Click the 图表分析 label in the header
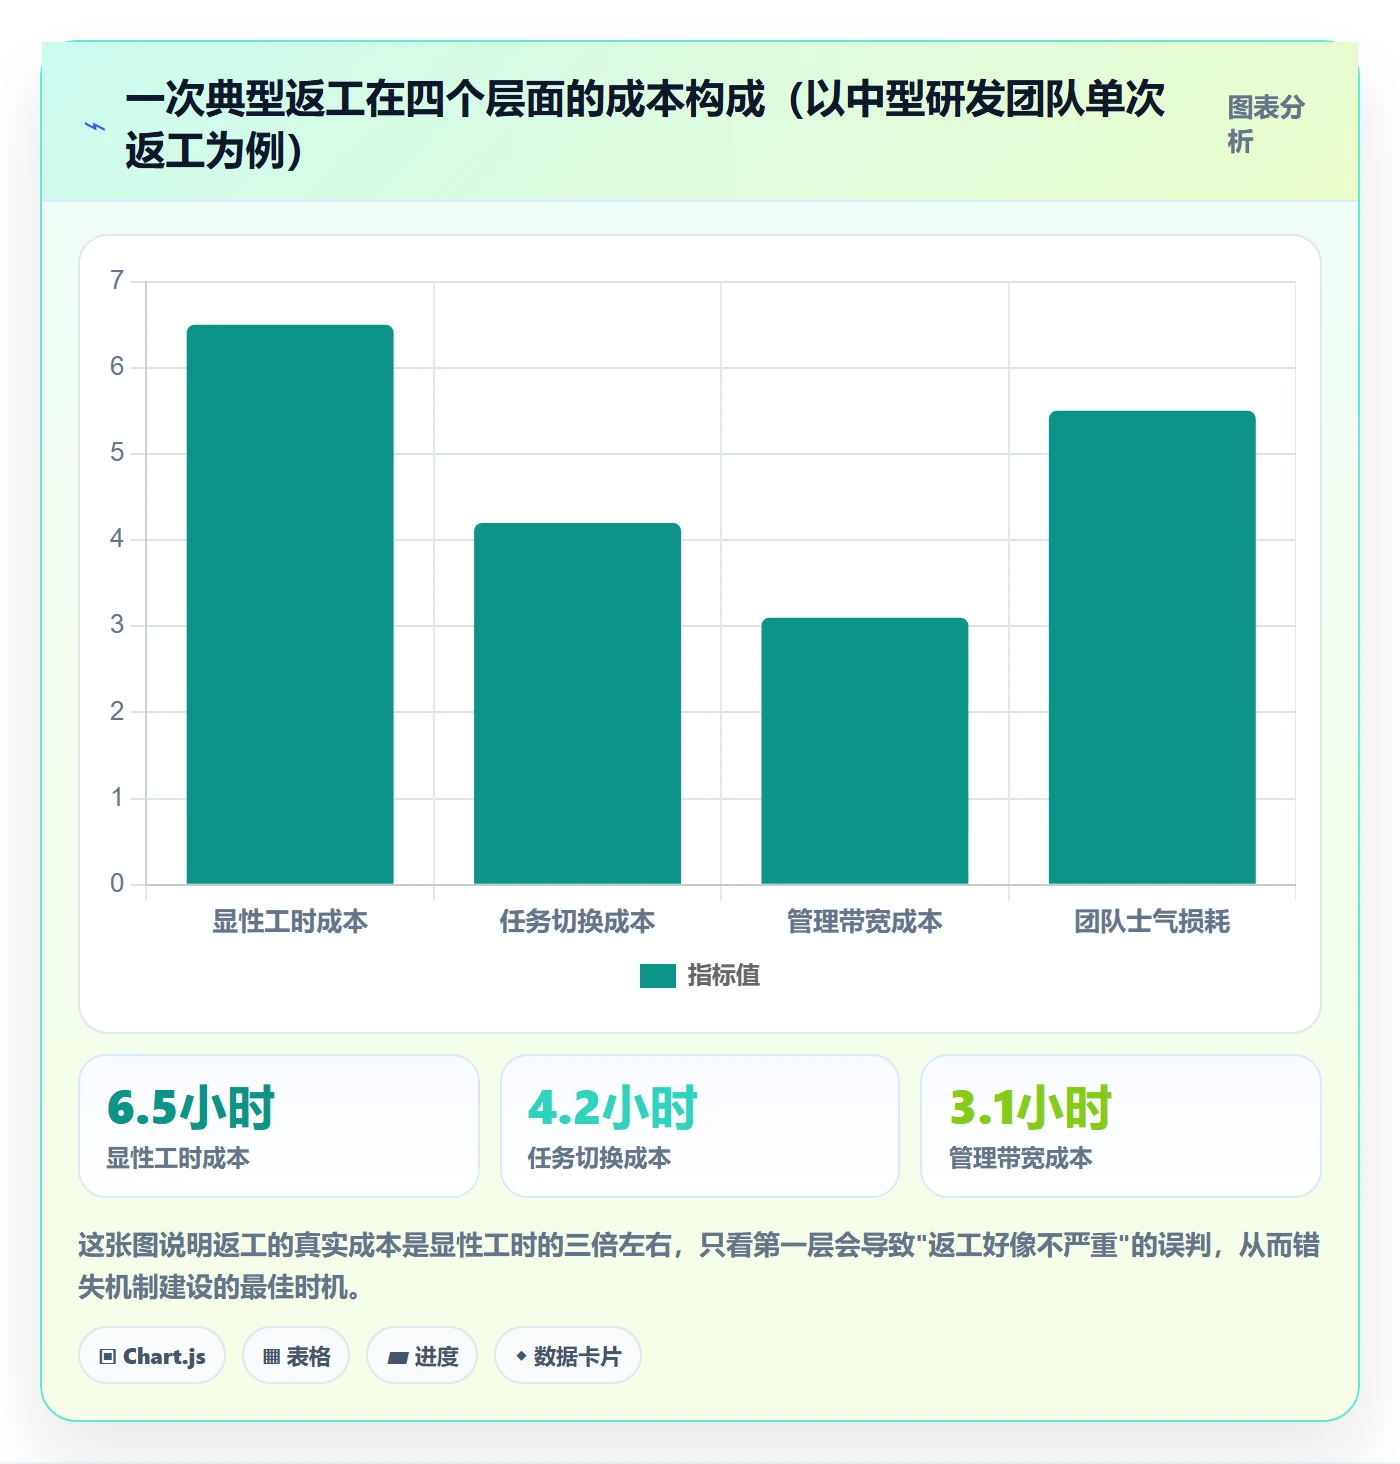Screen dimensions: 1400x1464 tap(1266, 125)
